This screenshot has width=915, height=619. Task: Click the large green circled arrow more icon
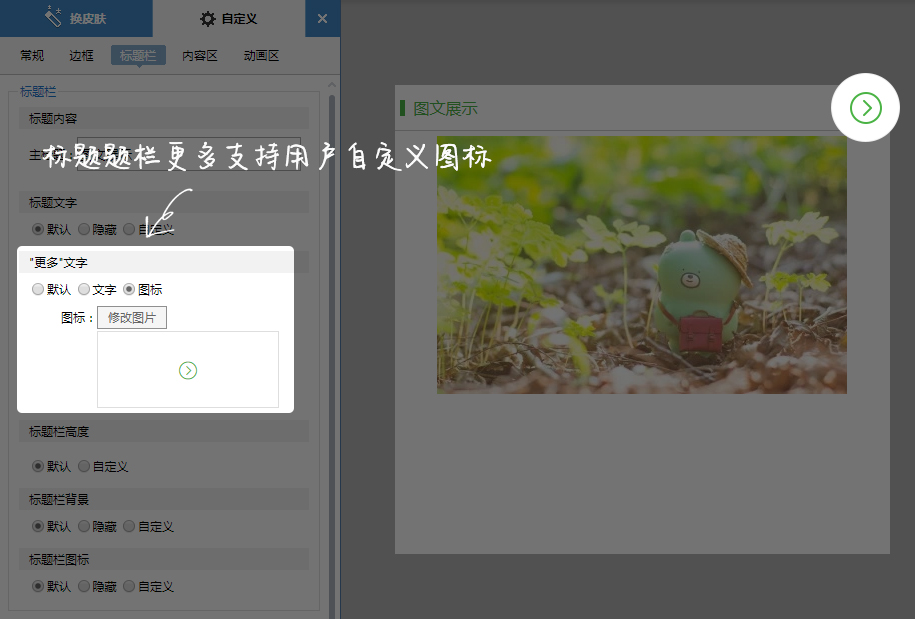point(865,108)
